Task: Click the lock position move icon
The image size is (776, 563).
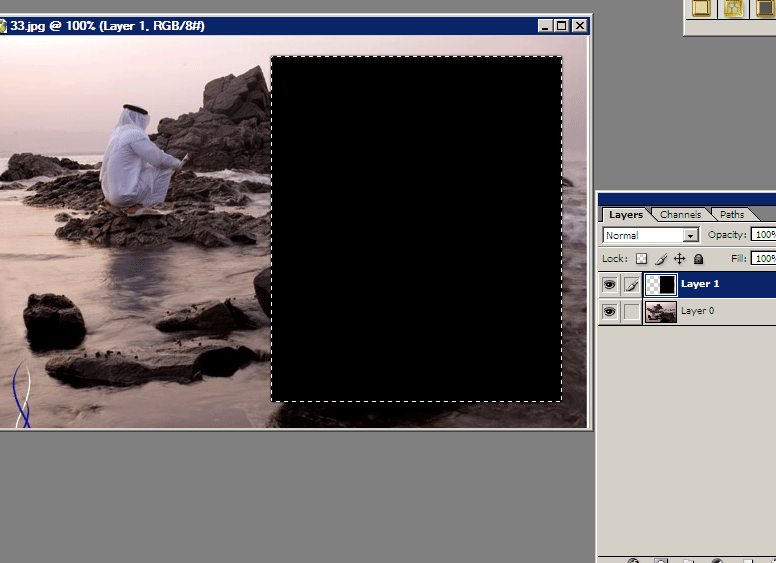Action: 680,259
